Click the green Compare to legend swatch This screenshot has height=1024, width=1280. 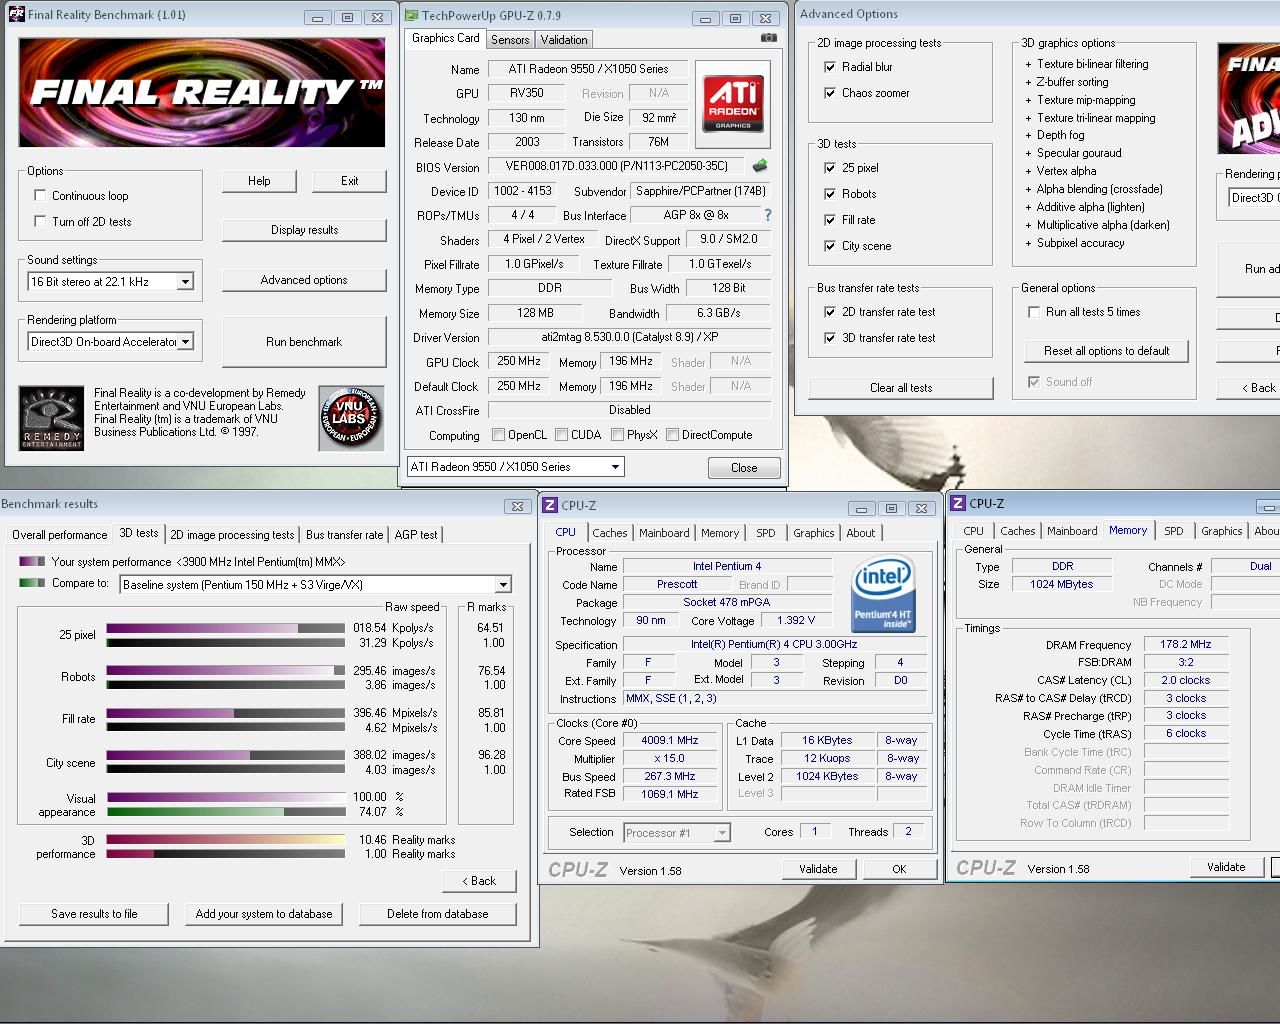point(32,583)
